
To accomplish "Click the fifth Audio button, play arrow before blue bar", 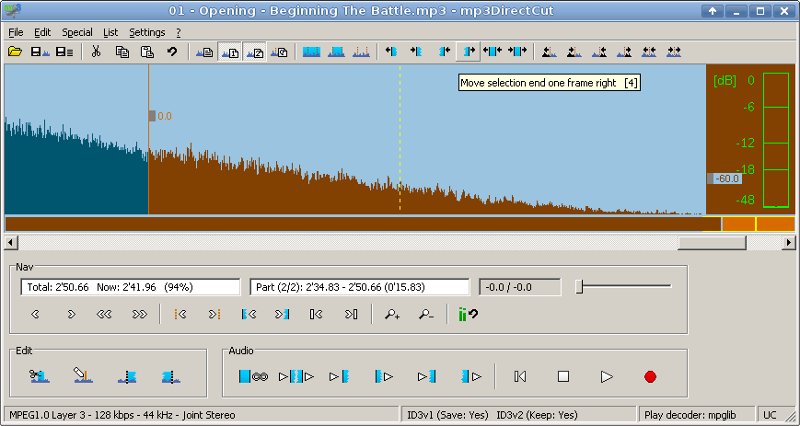I will [427, 377].
